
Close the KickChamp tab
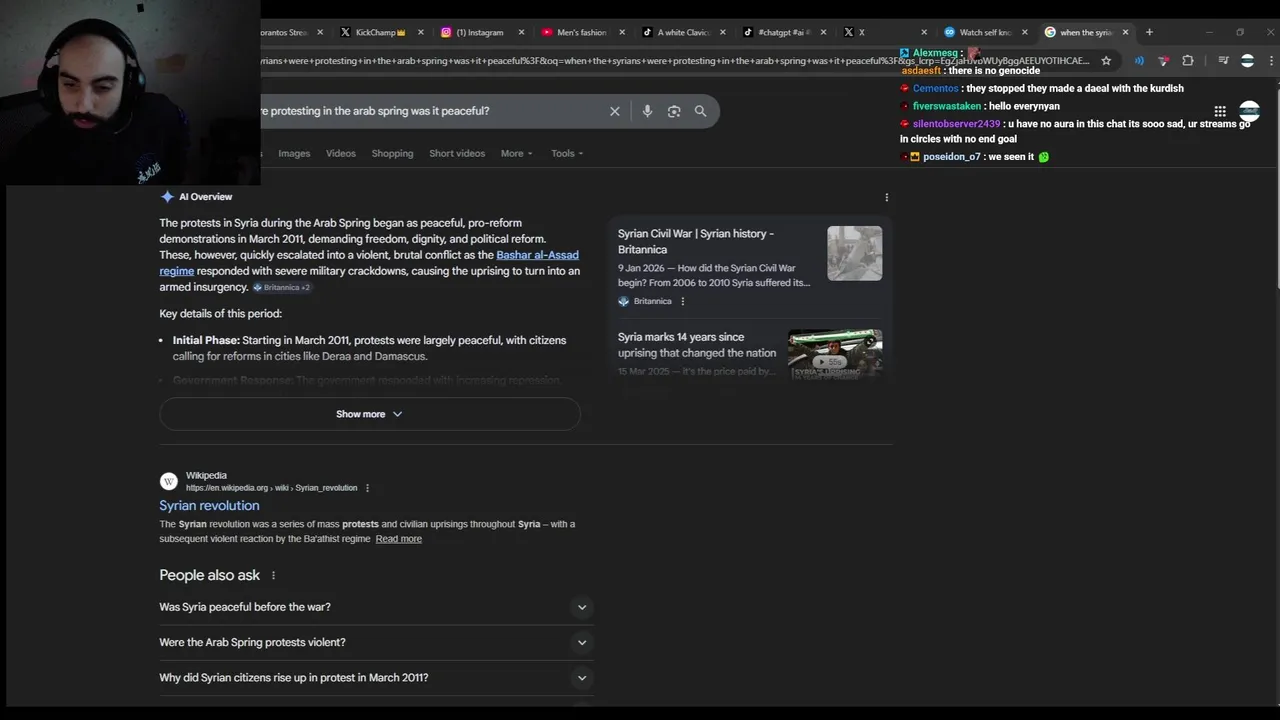(x=421, y=32)
